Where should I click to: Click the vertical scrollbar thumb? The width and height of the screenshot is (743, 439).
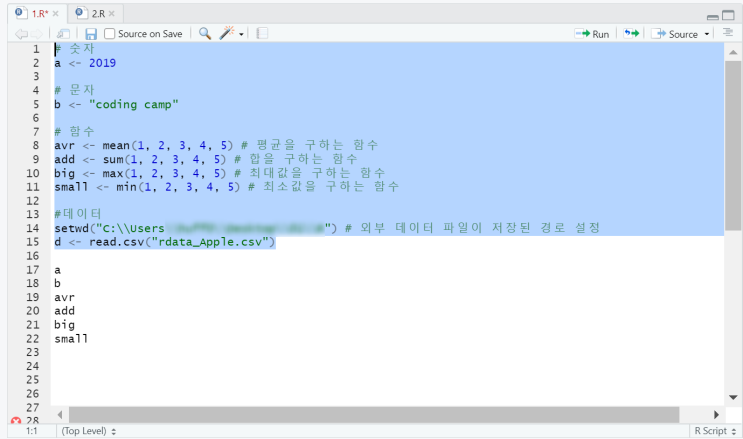click(733, 146)
